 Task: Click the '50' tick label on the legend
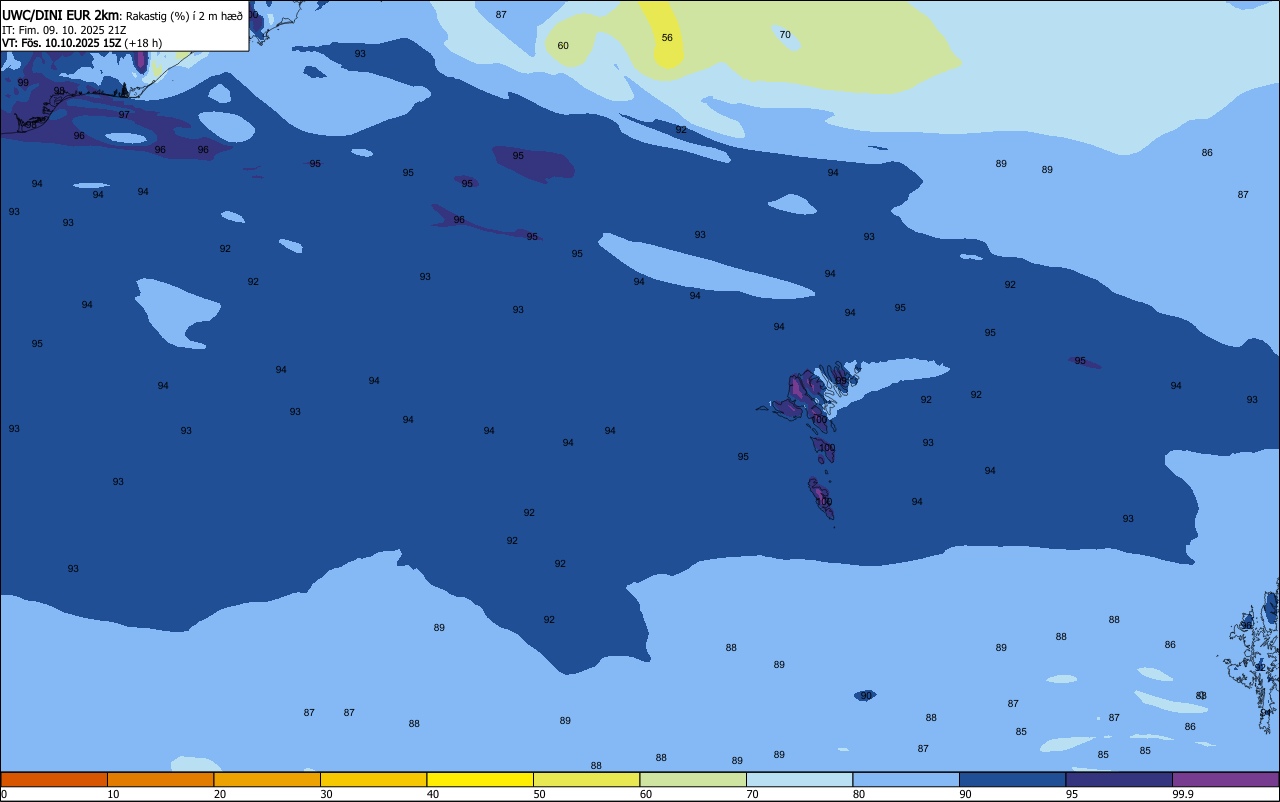[539, 794]
